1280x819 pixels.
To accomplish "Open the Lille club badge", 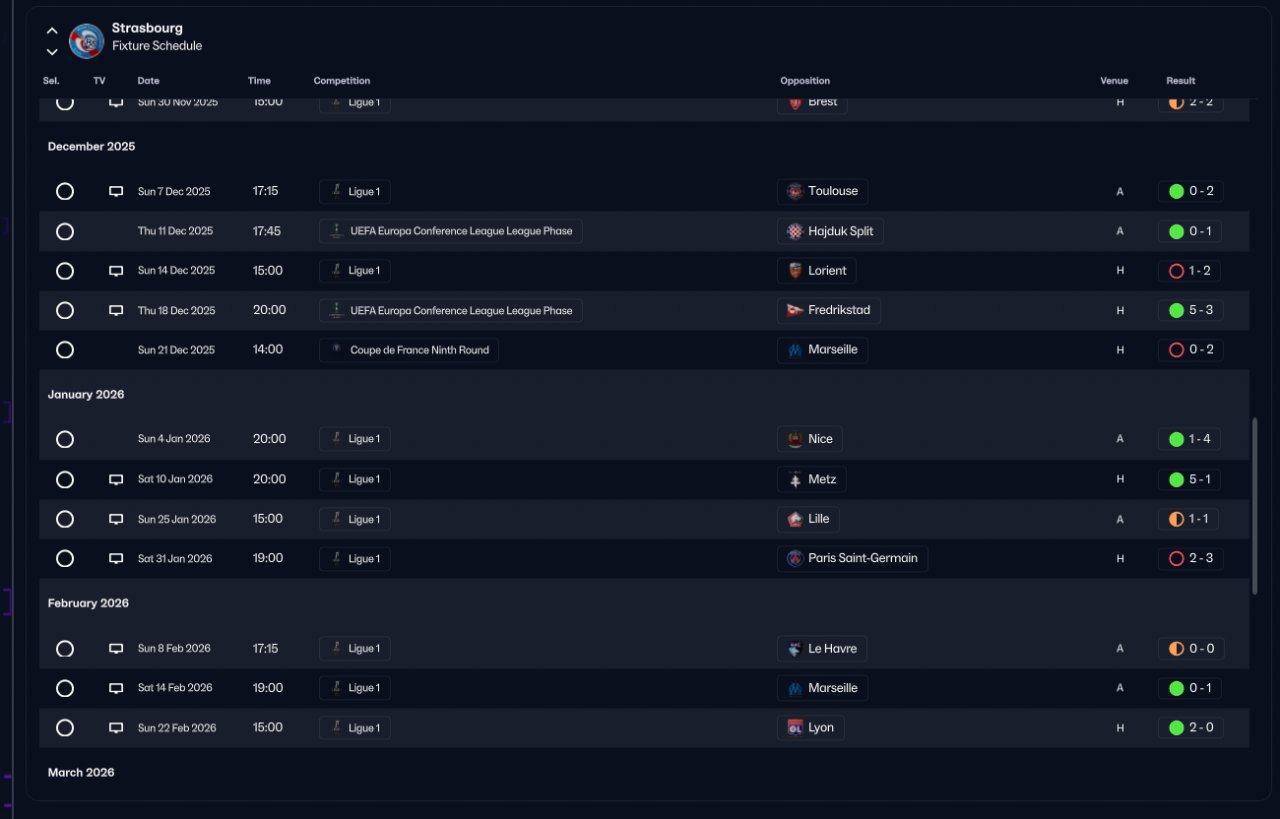I will click(x=795, y=519).
